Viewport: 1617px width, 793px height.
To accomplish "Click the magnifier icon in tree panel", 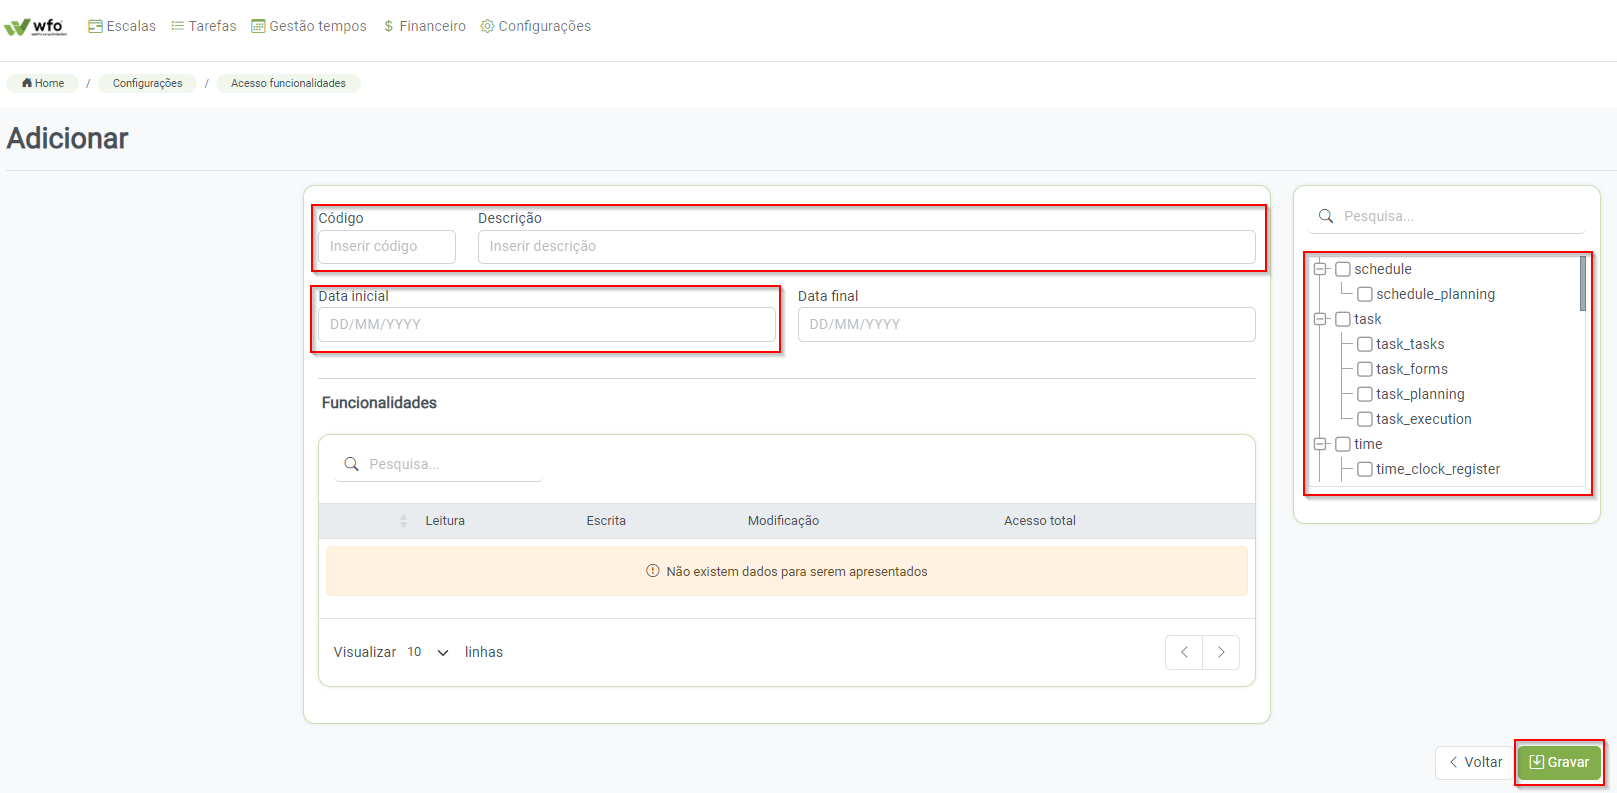I will coord(1326,216).
